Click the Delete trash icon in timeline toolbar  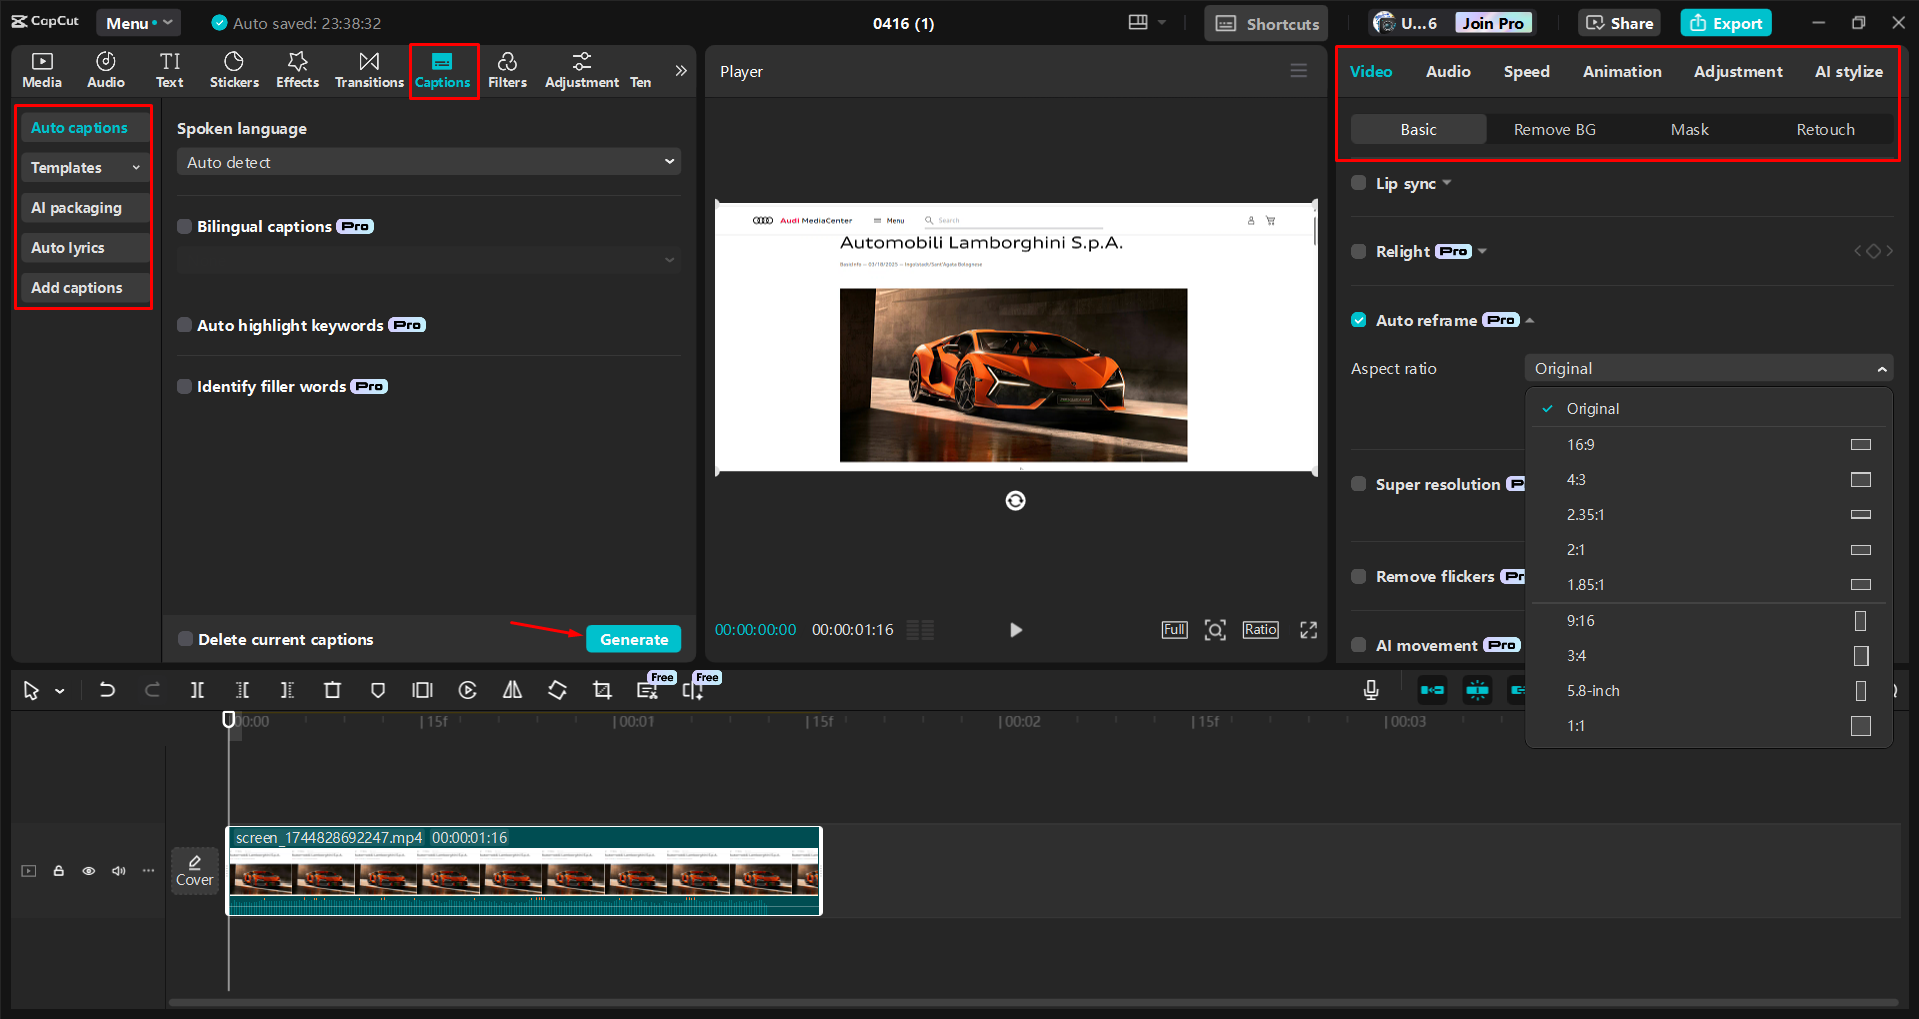coord(332,690)
